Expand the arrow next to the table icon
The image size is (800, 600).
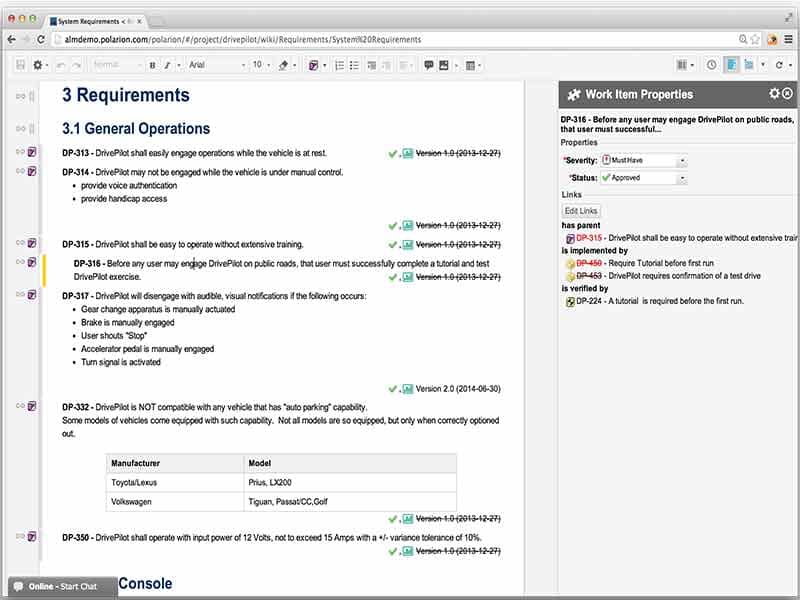(480, 66)
